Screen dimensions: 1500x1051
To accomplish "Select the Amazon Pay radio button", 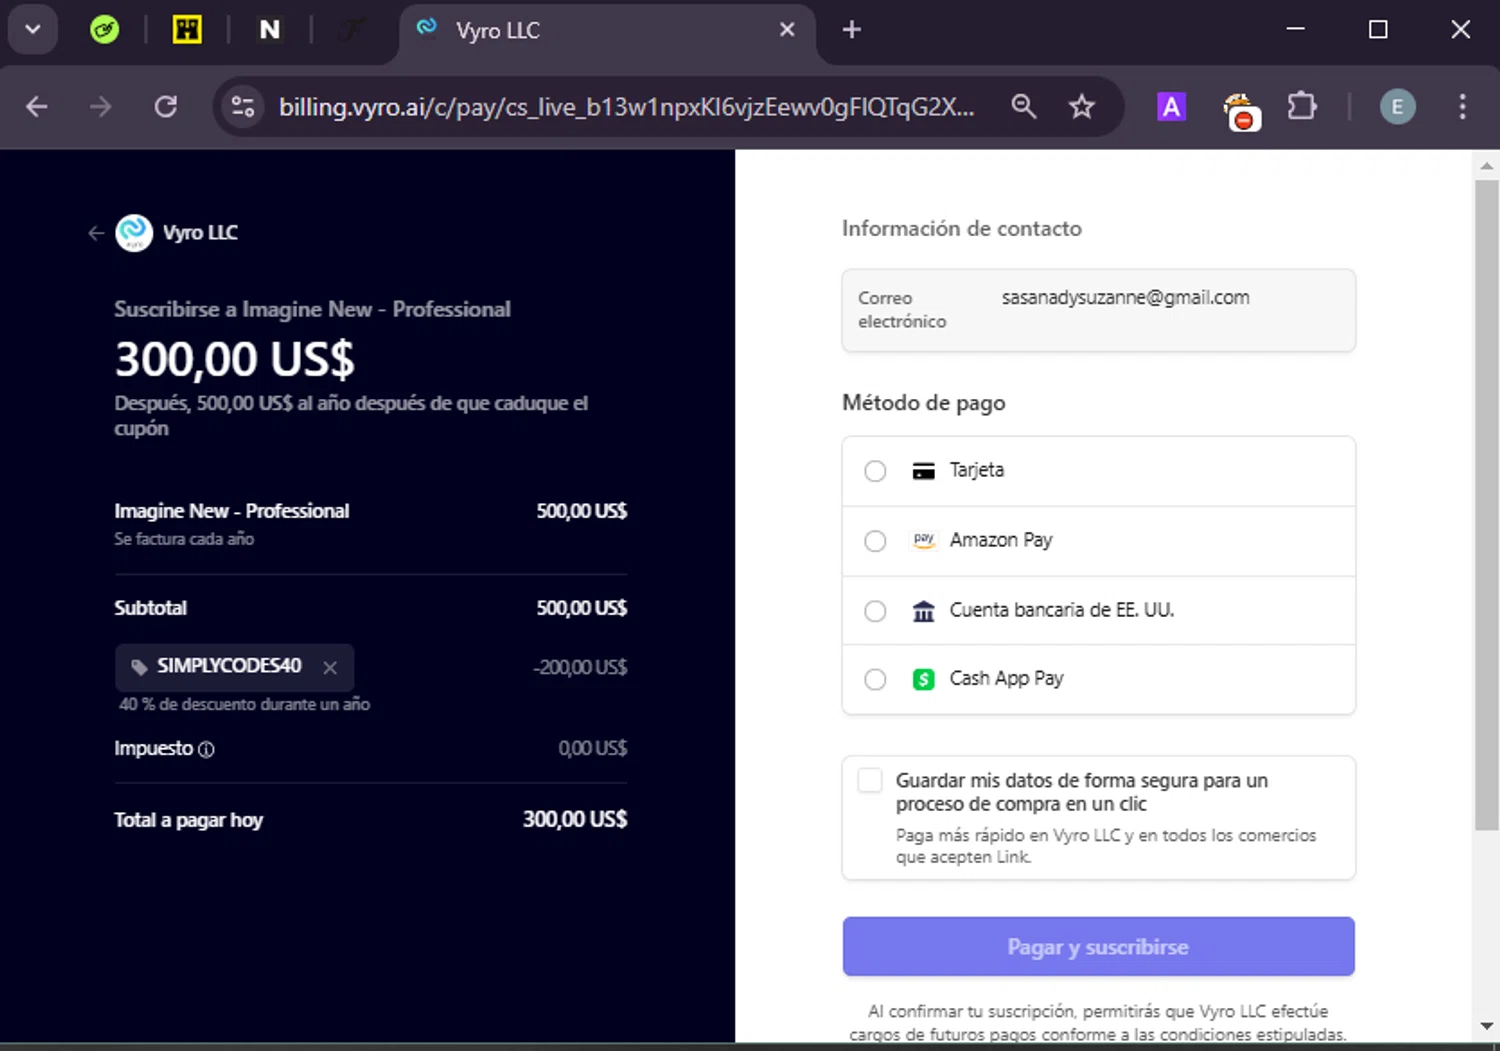I will 875,541.
